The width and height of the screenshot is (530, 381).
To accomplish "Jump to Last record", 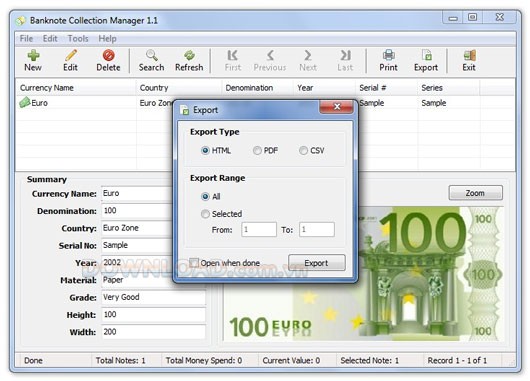I will tap(345, 60).
